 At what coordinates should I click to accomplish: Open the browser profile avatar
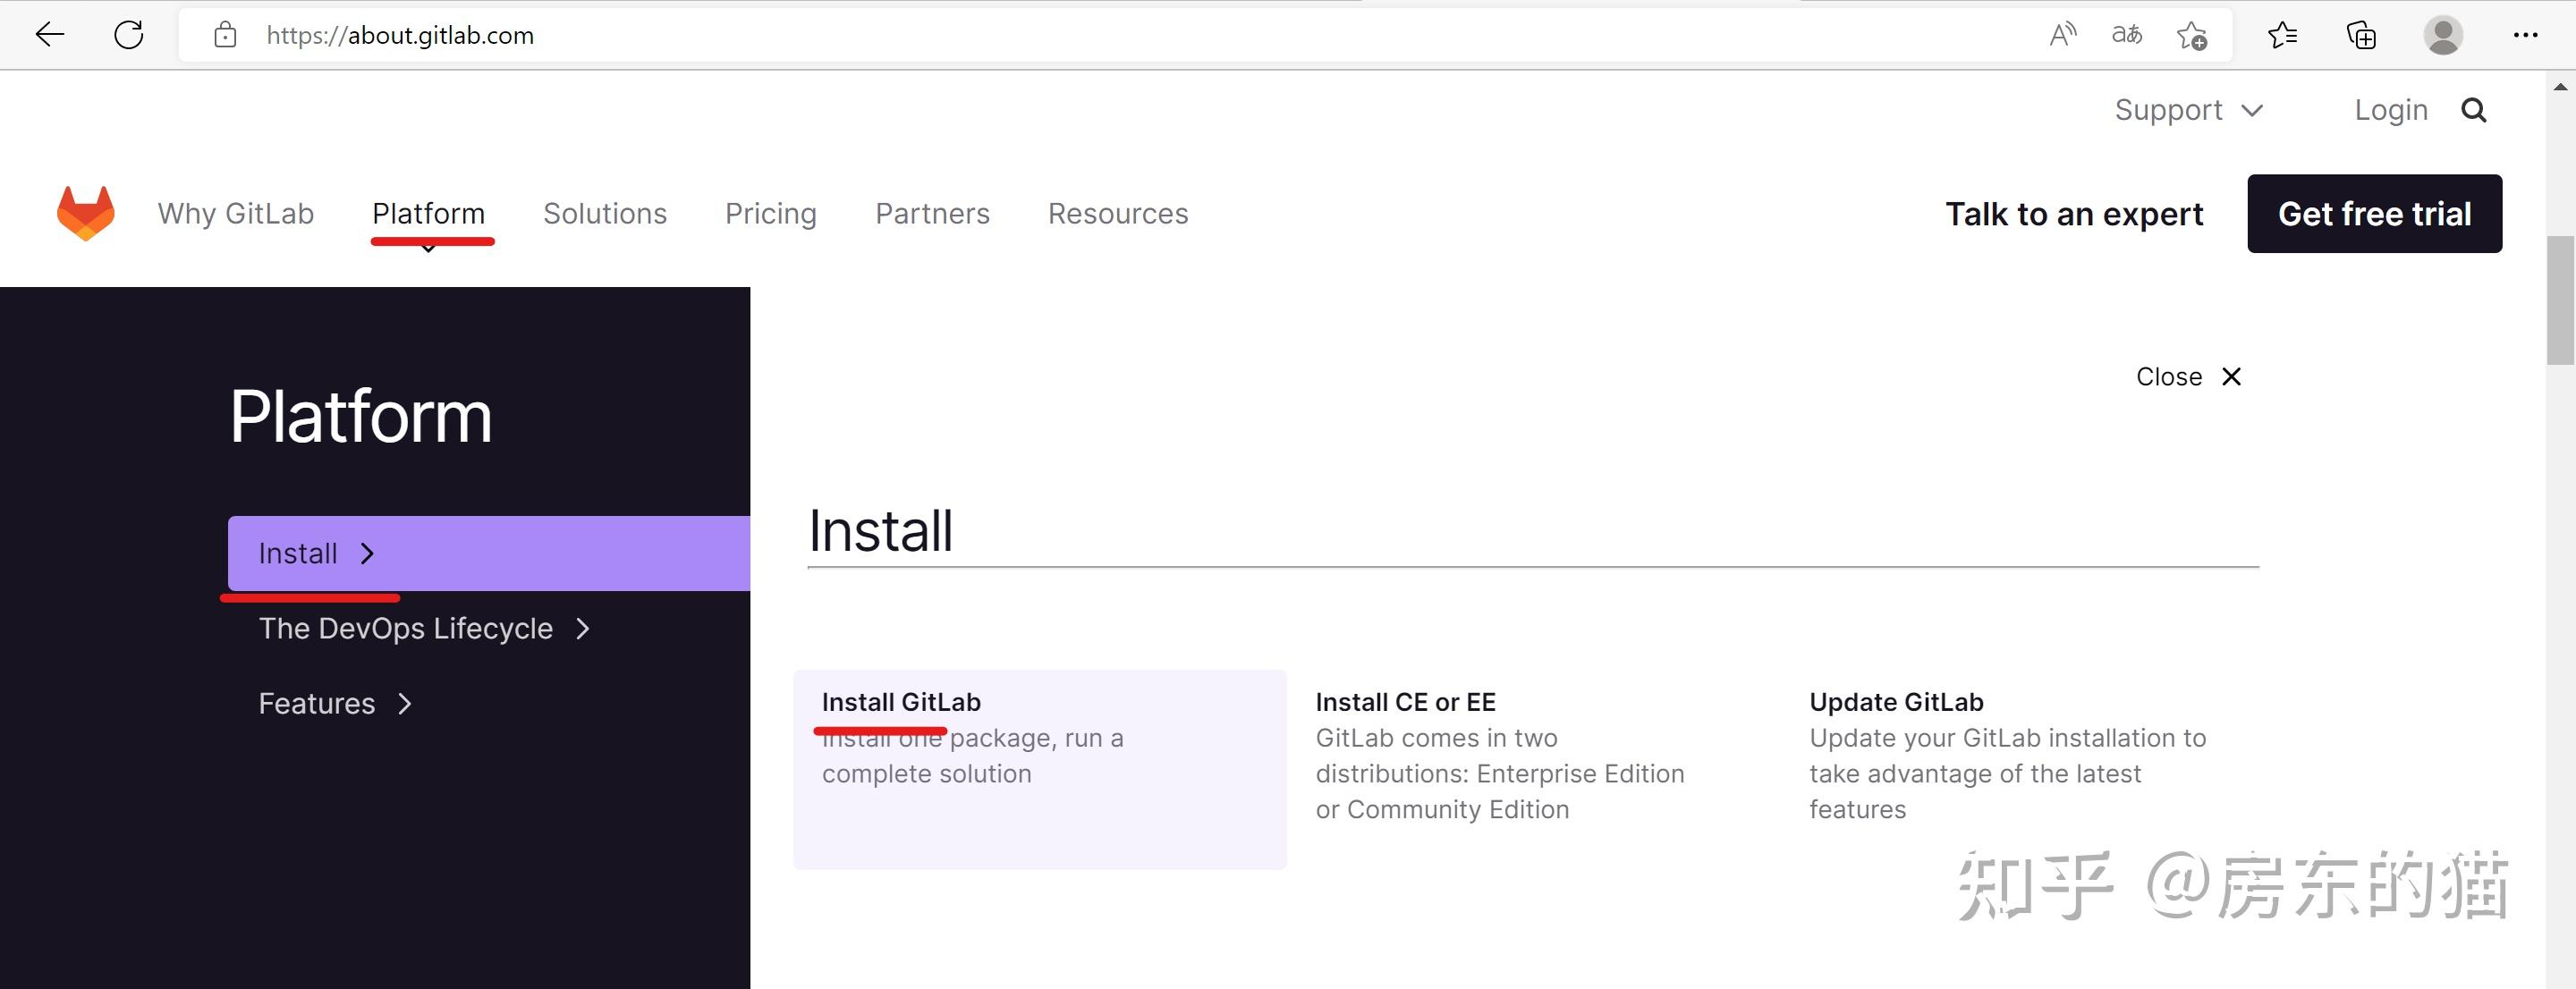point(2442,35)
